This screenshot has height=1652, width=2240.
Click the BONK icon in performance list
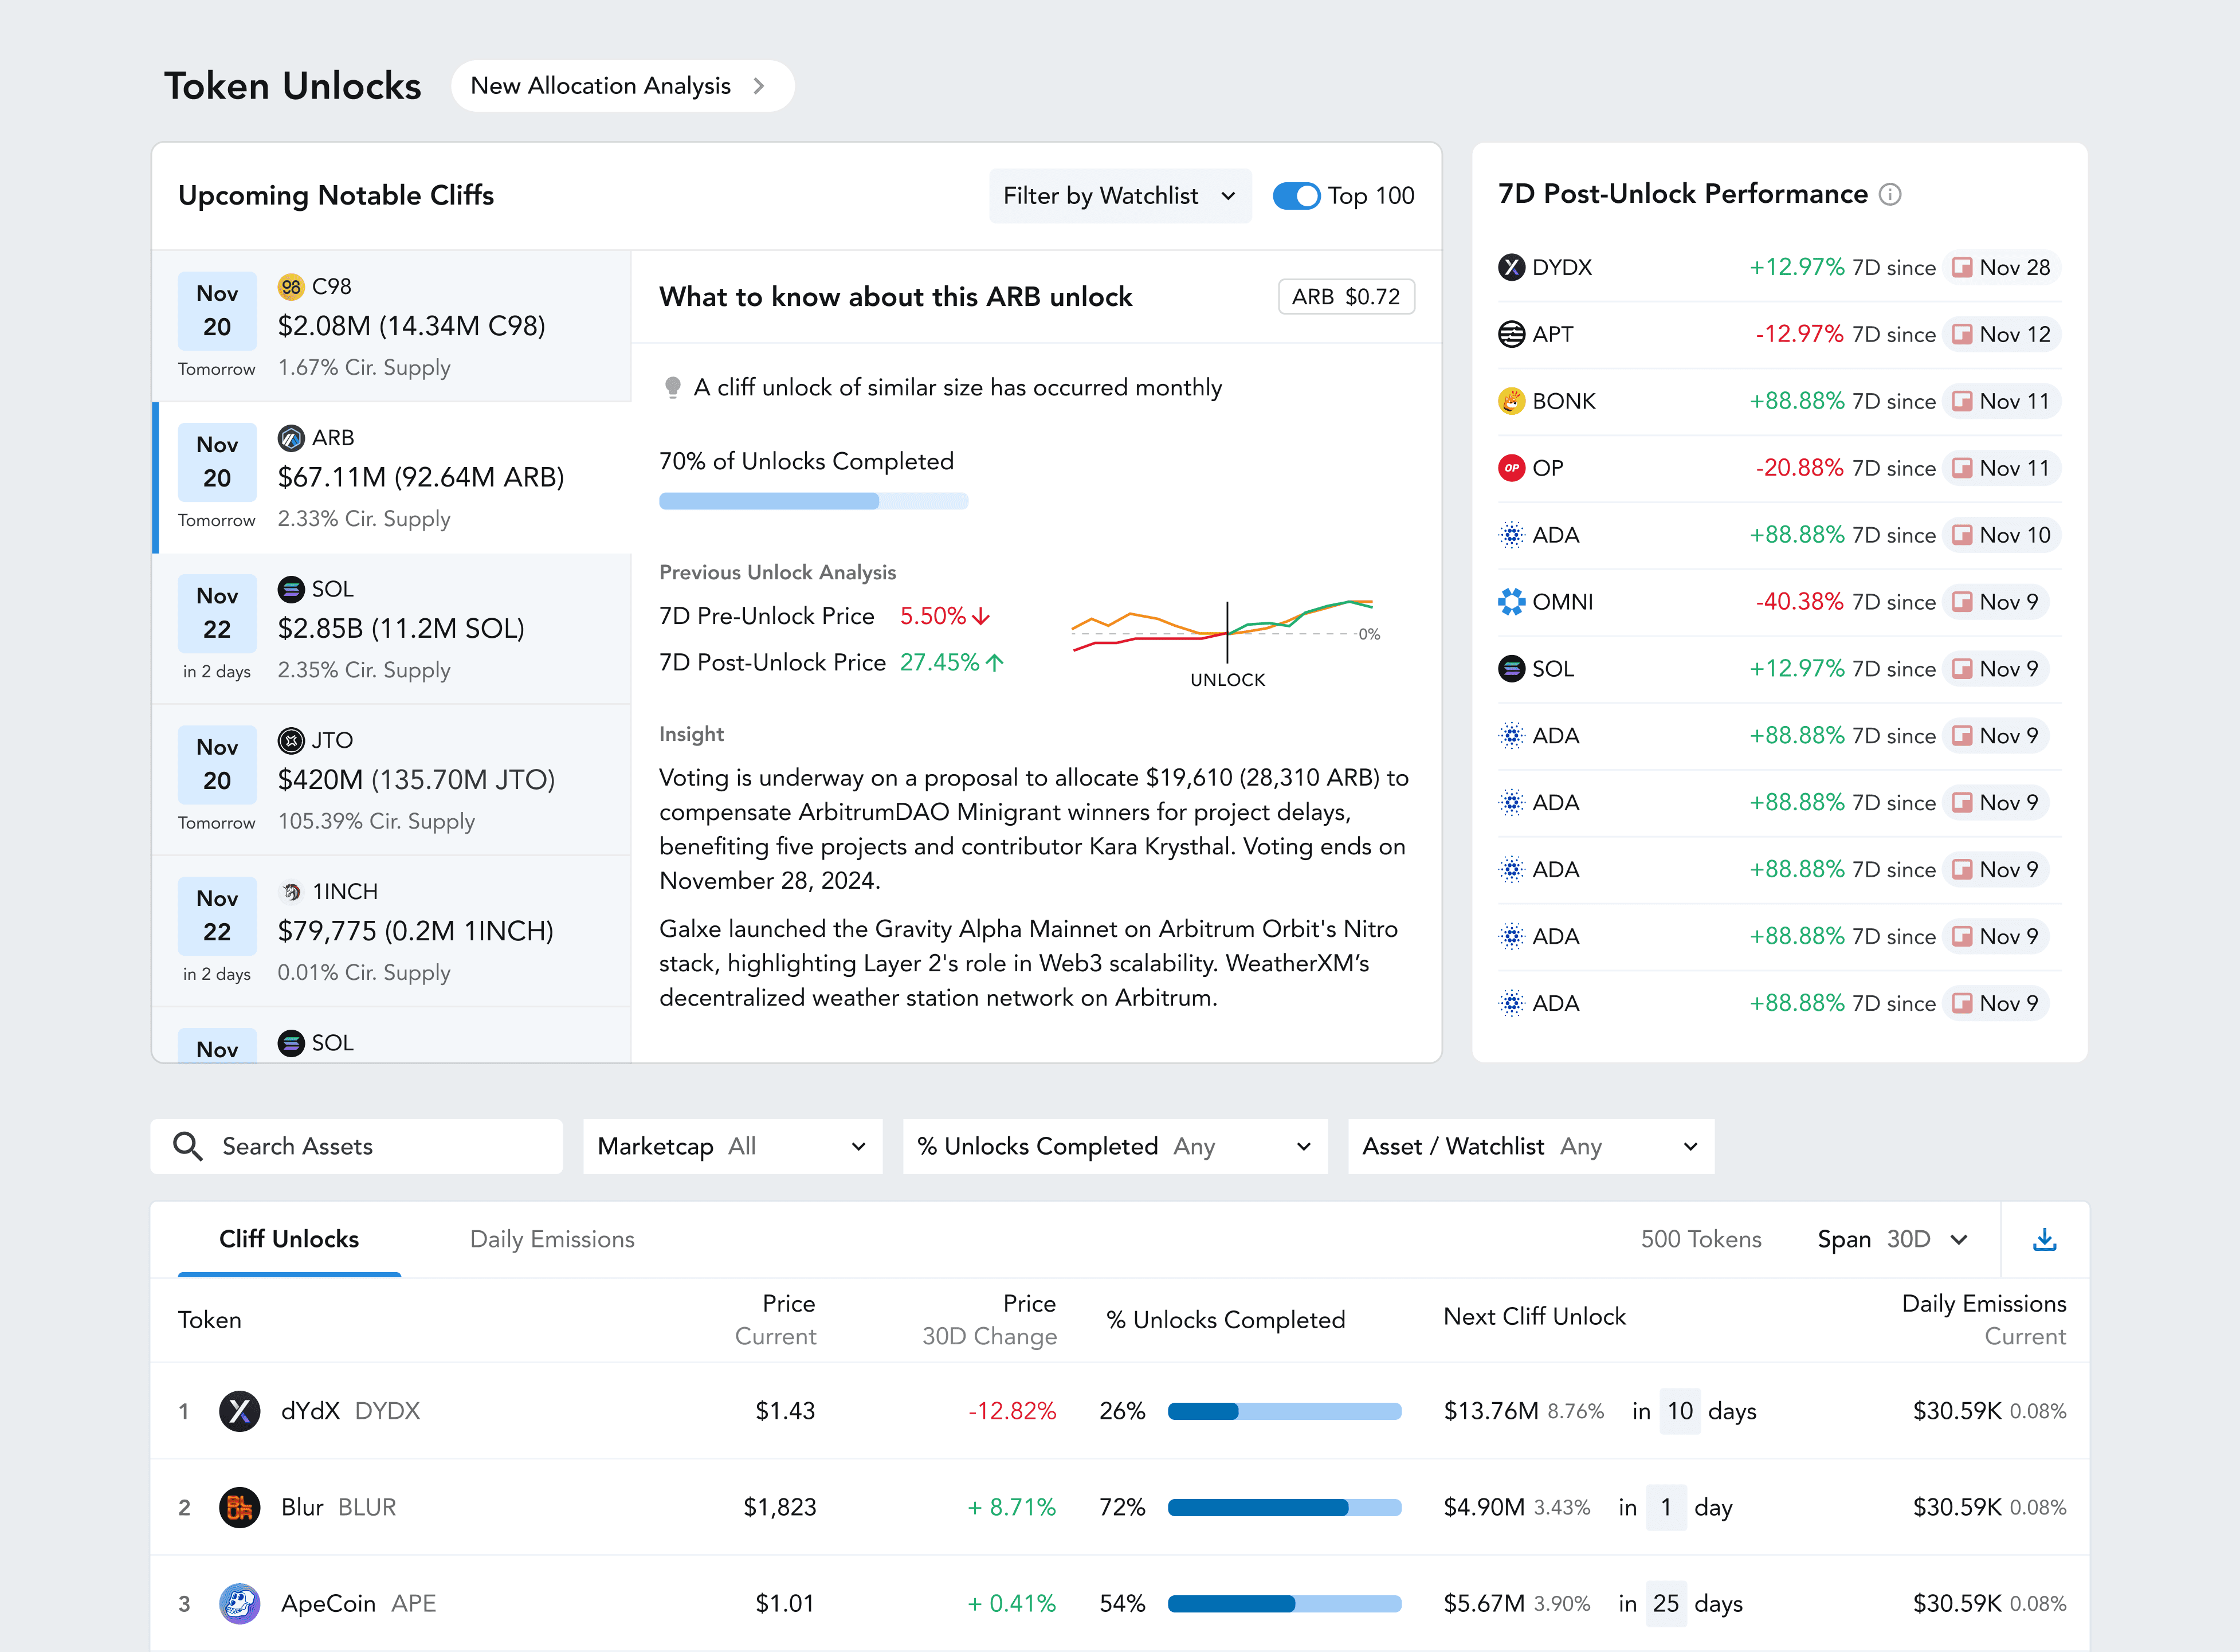(1511, 401)
